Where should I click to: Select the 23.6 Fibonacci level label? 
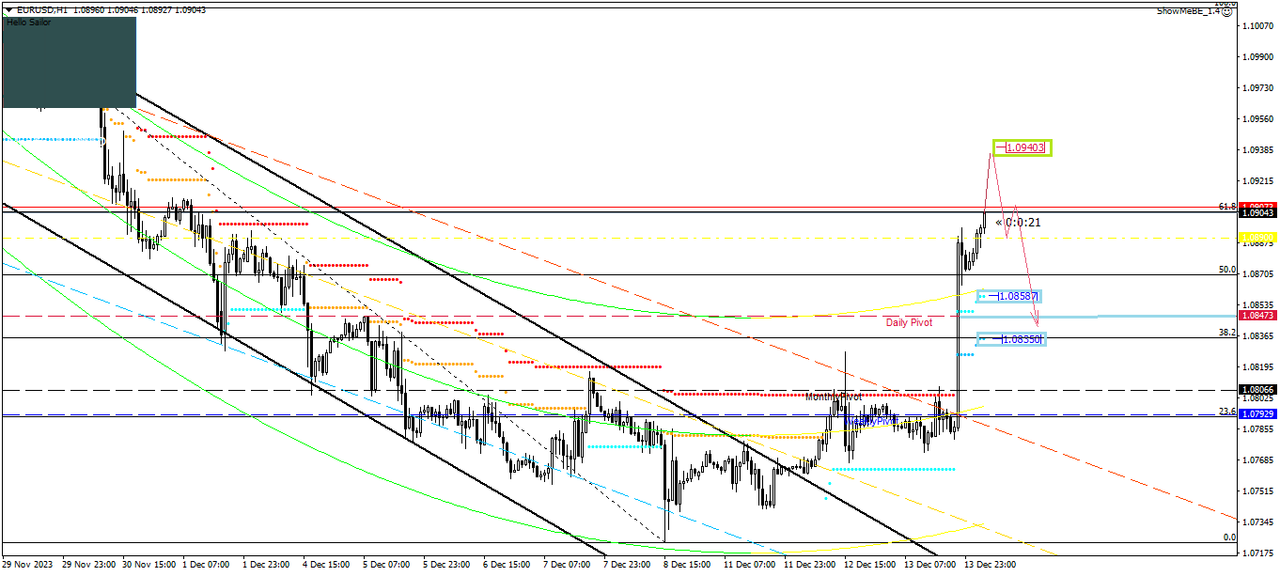tap(1228, 410)
